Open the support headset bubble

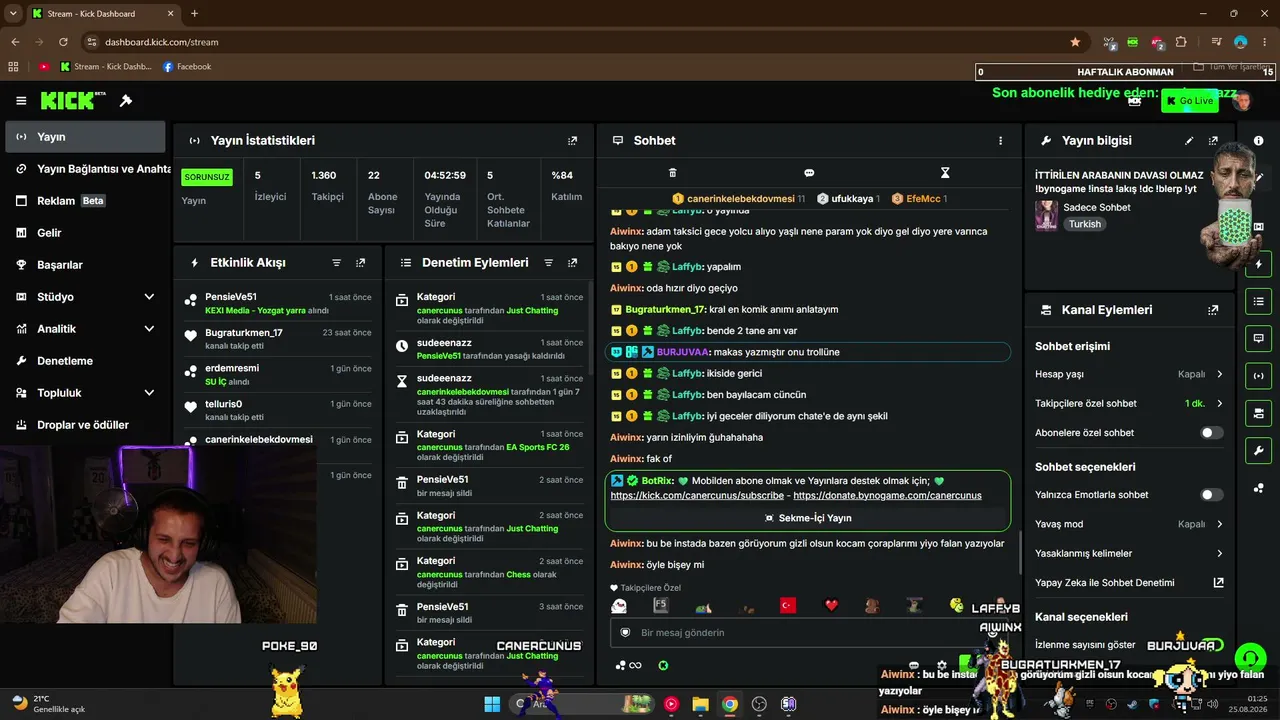pos(1250,658)
